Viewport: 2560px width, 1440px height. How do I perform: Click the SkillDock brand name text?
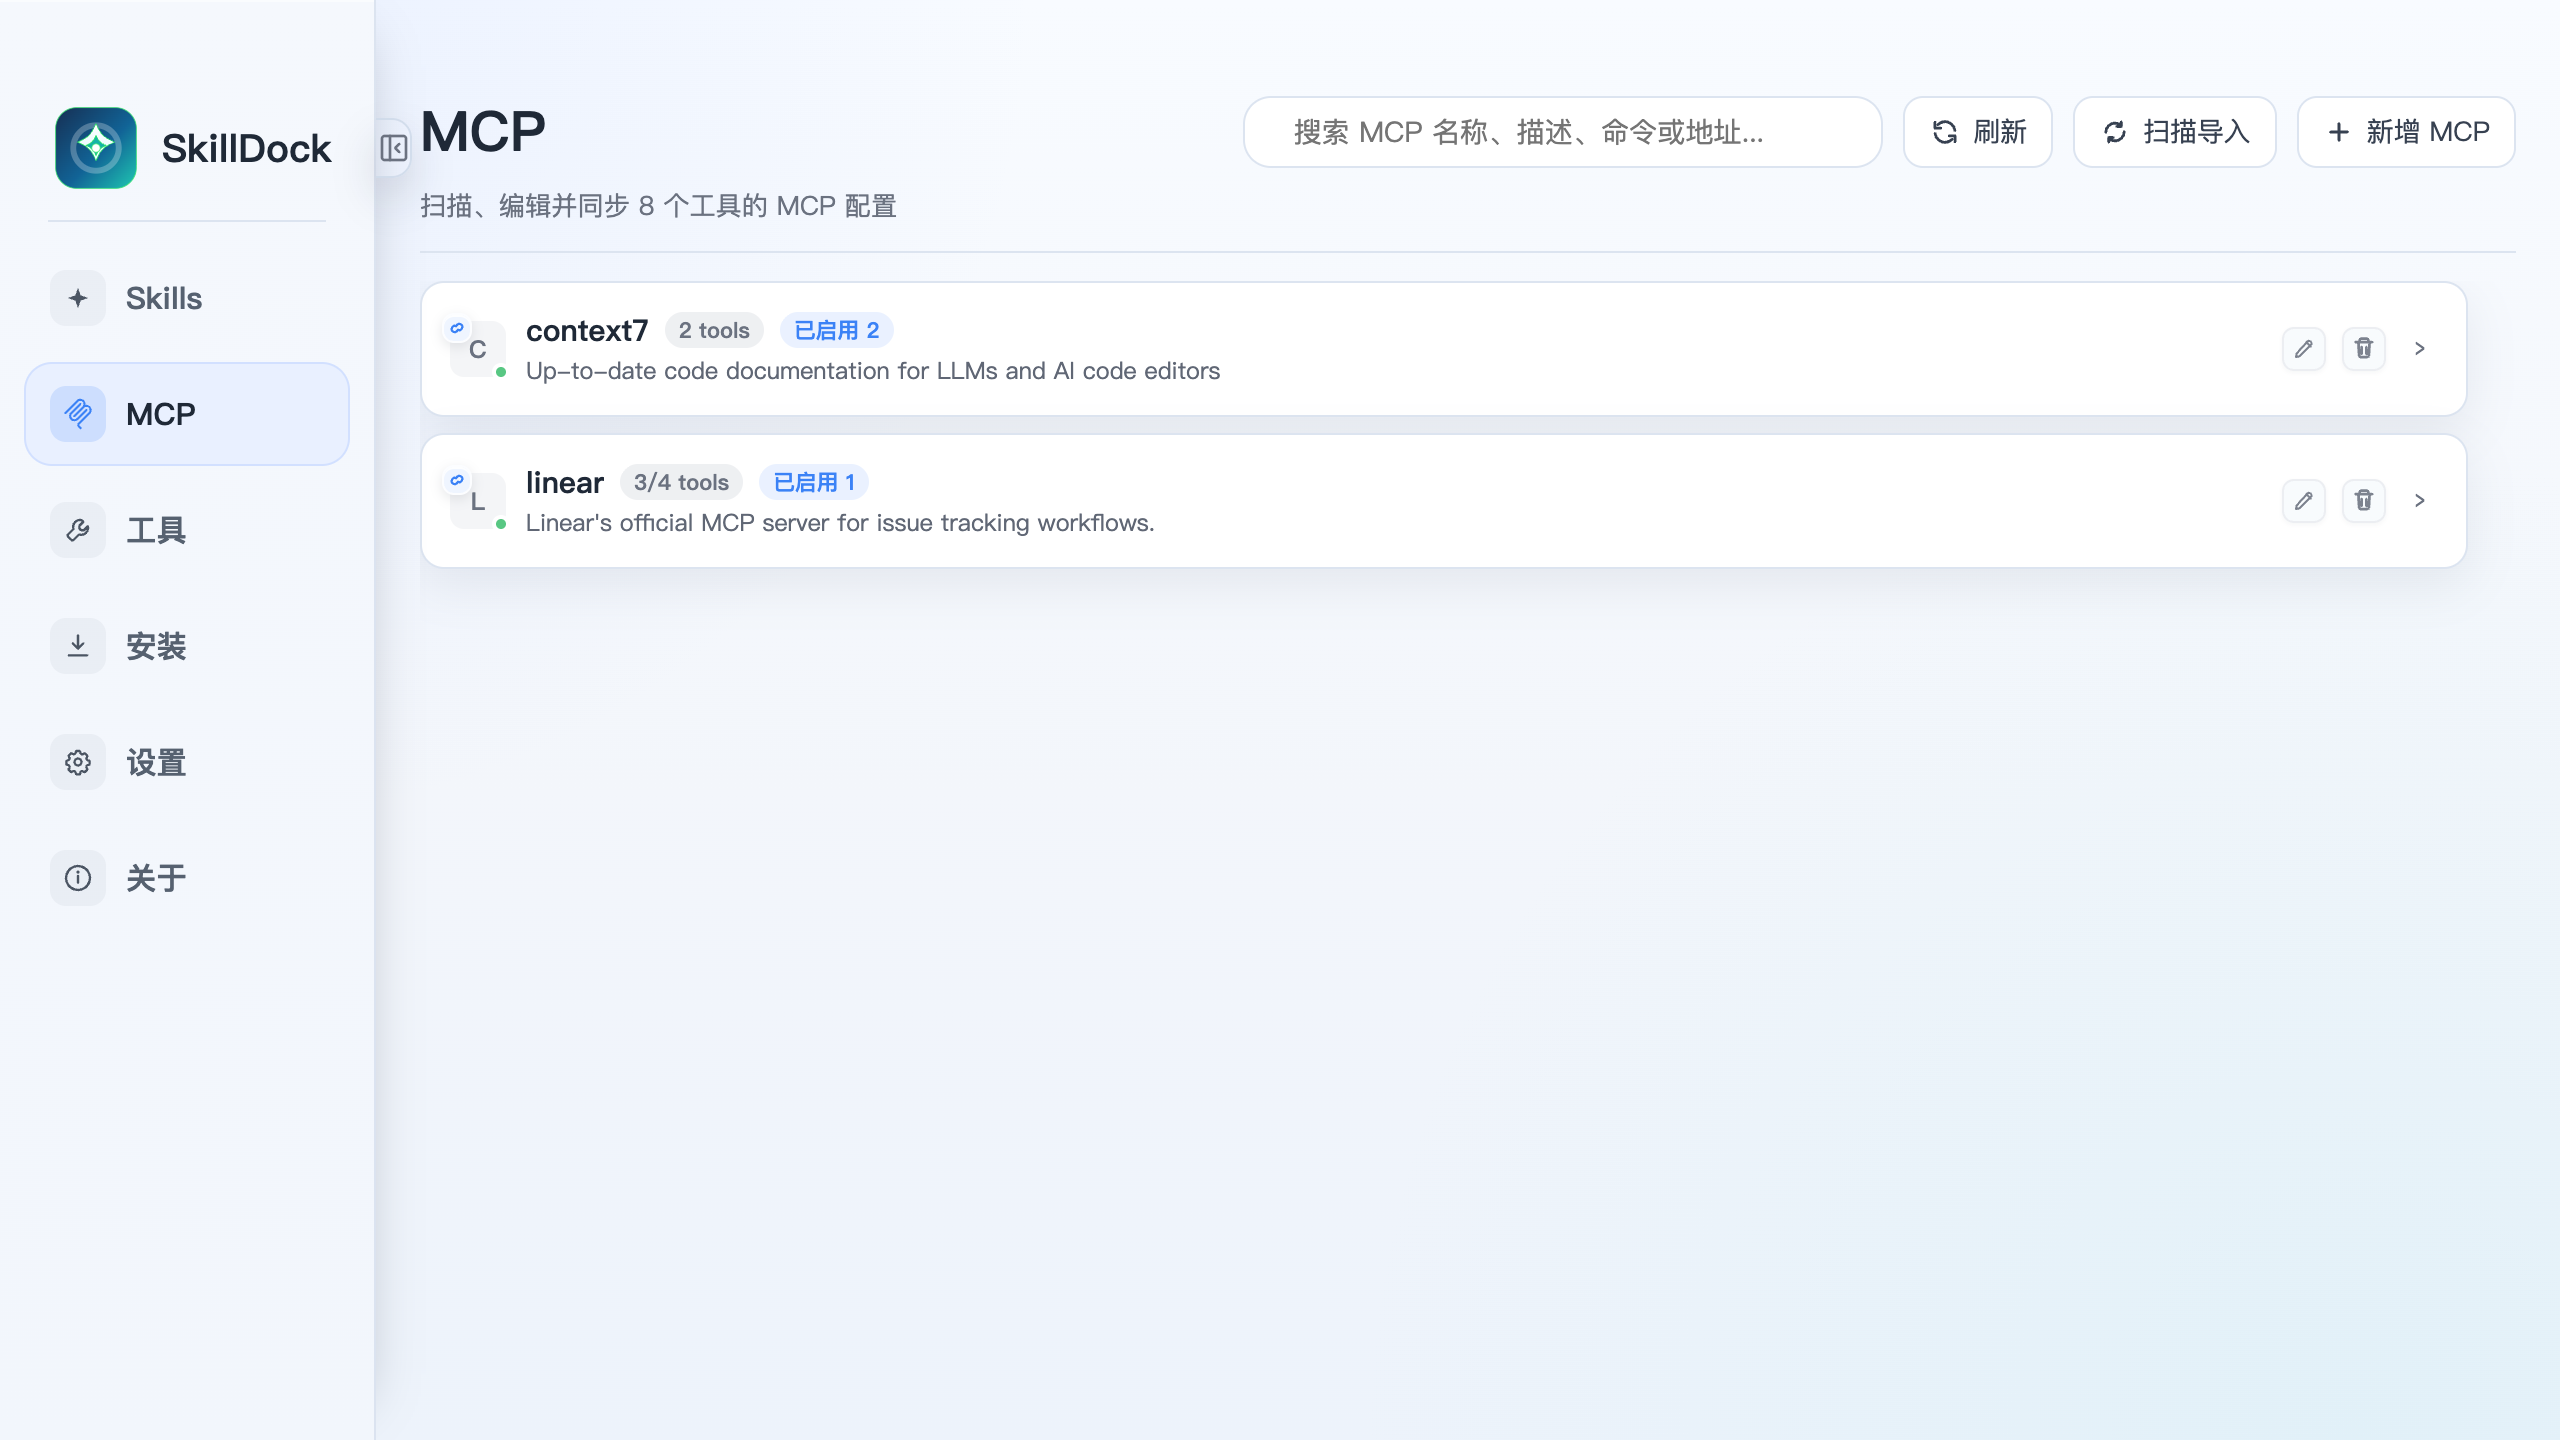coord(246,148)
